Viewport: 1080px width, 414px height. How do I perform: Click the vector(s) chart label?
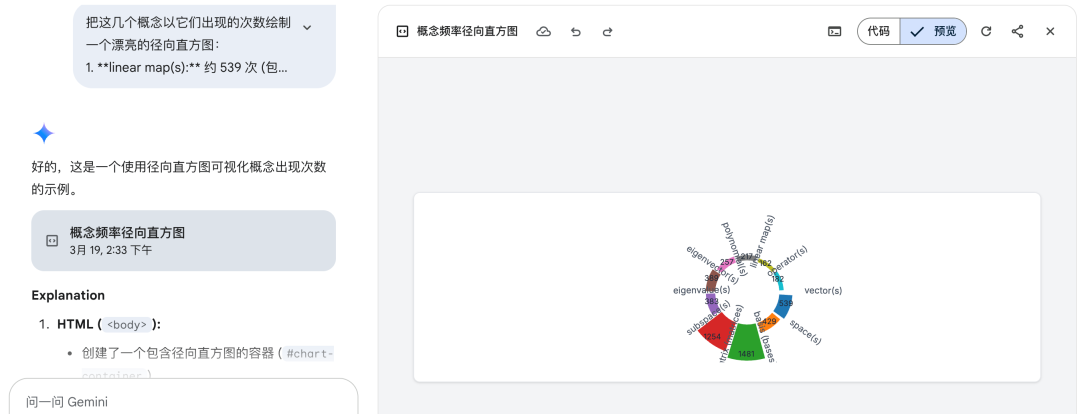coord(823,291)
